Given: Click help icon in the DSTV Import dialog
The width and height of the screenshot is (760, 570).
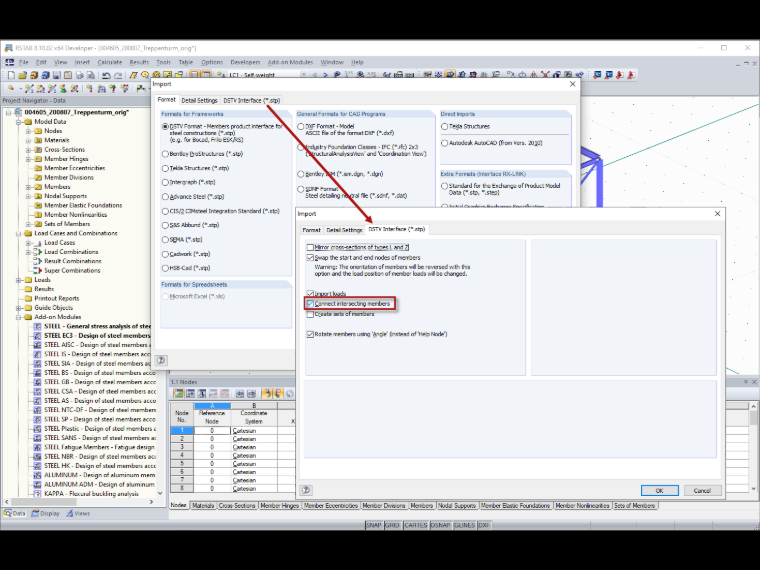Looking at the screenshot, I should (x=306, y=490).
